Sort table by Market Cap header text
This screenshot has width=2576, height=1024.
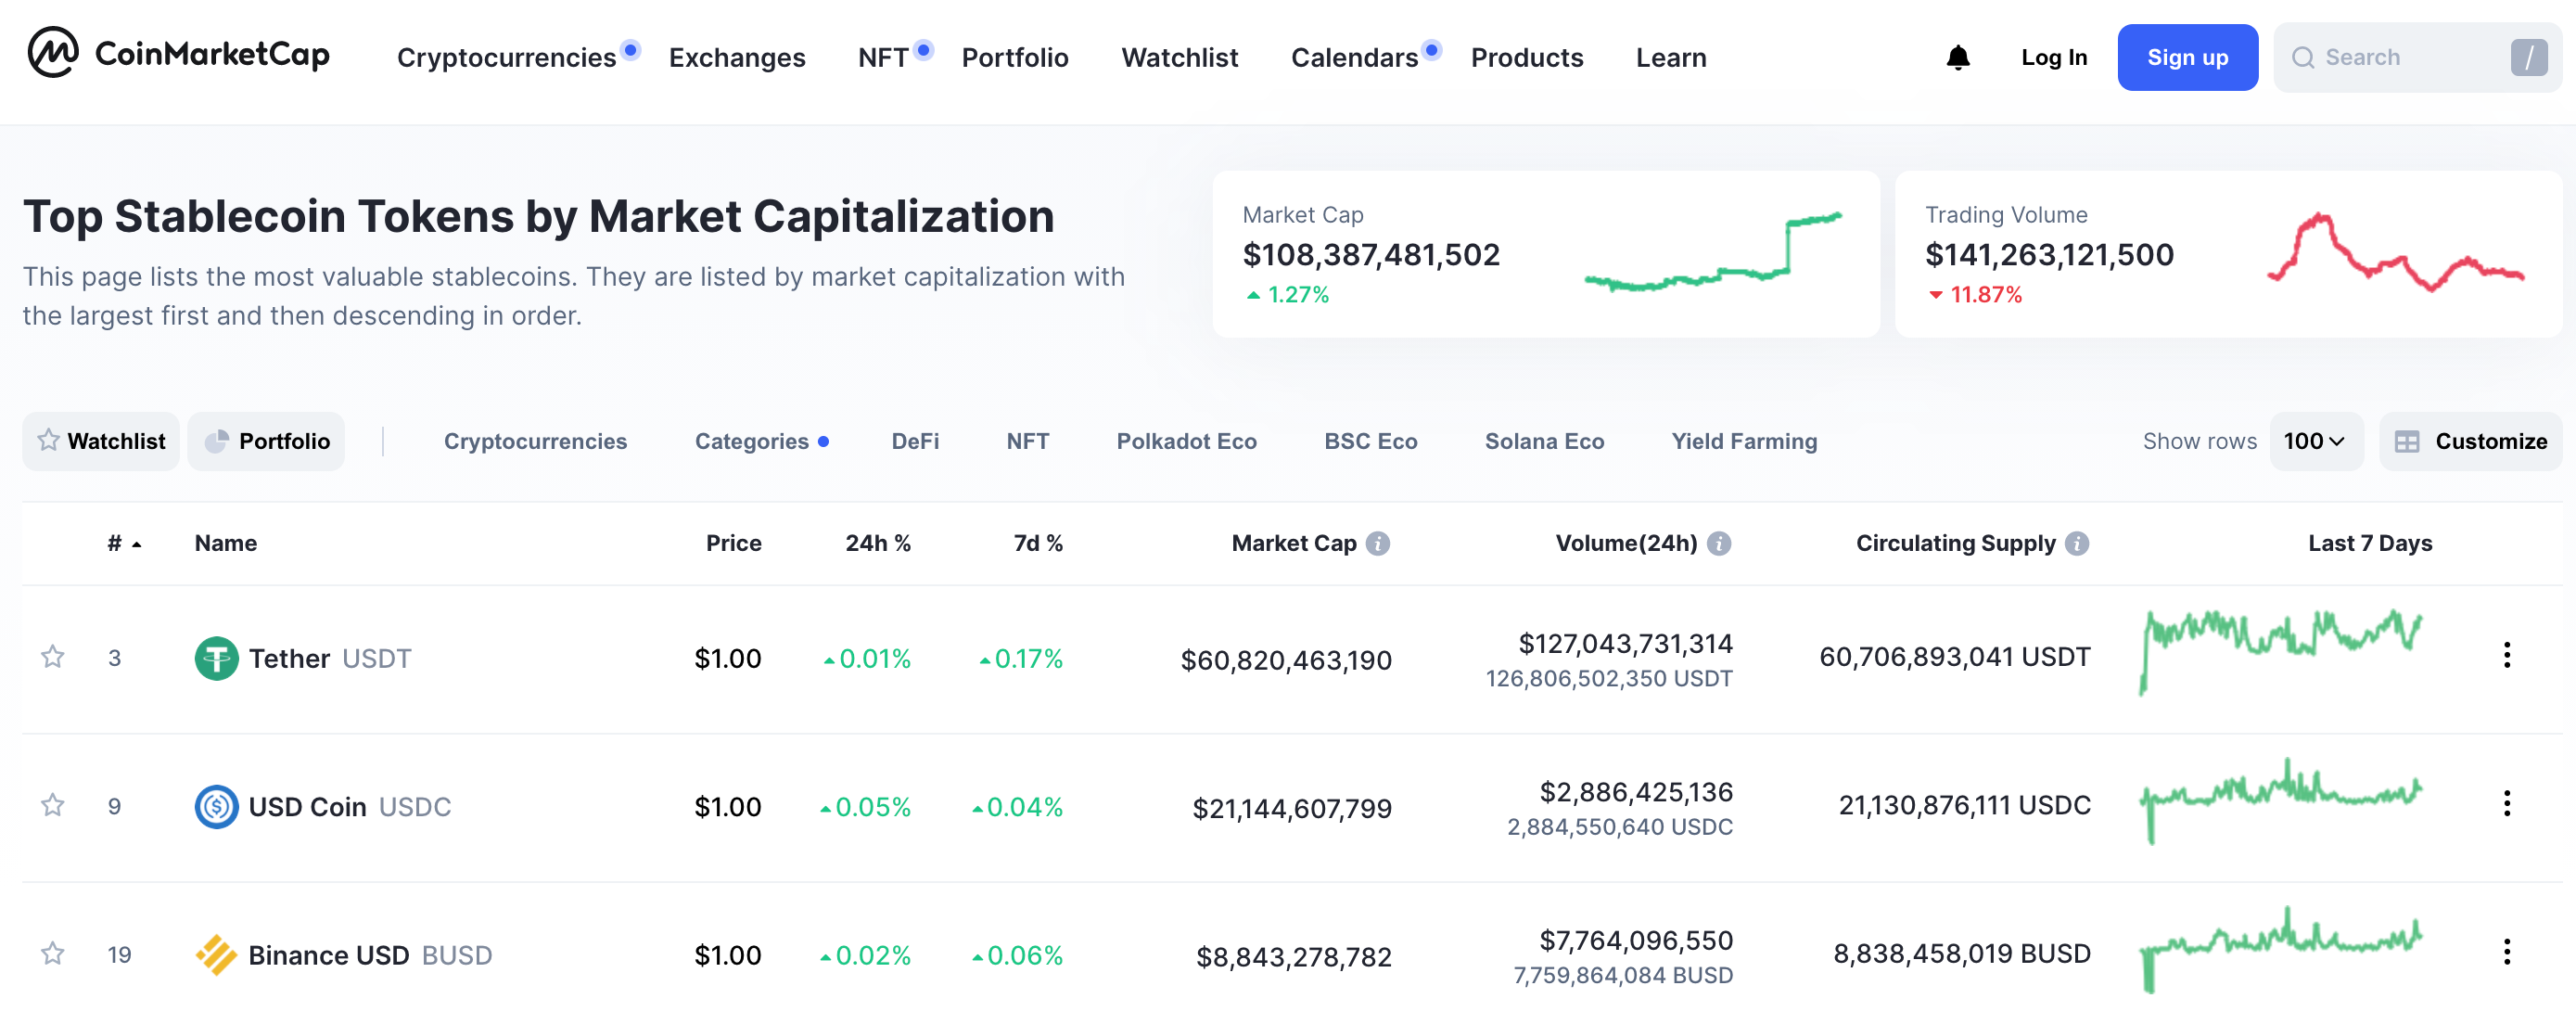pyautogui.click(x=1294, y=543)
